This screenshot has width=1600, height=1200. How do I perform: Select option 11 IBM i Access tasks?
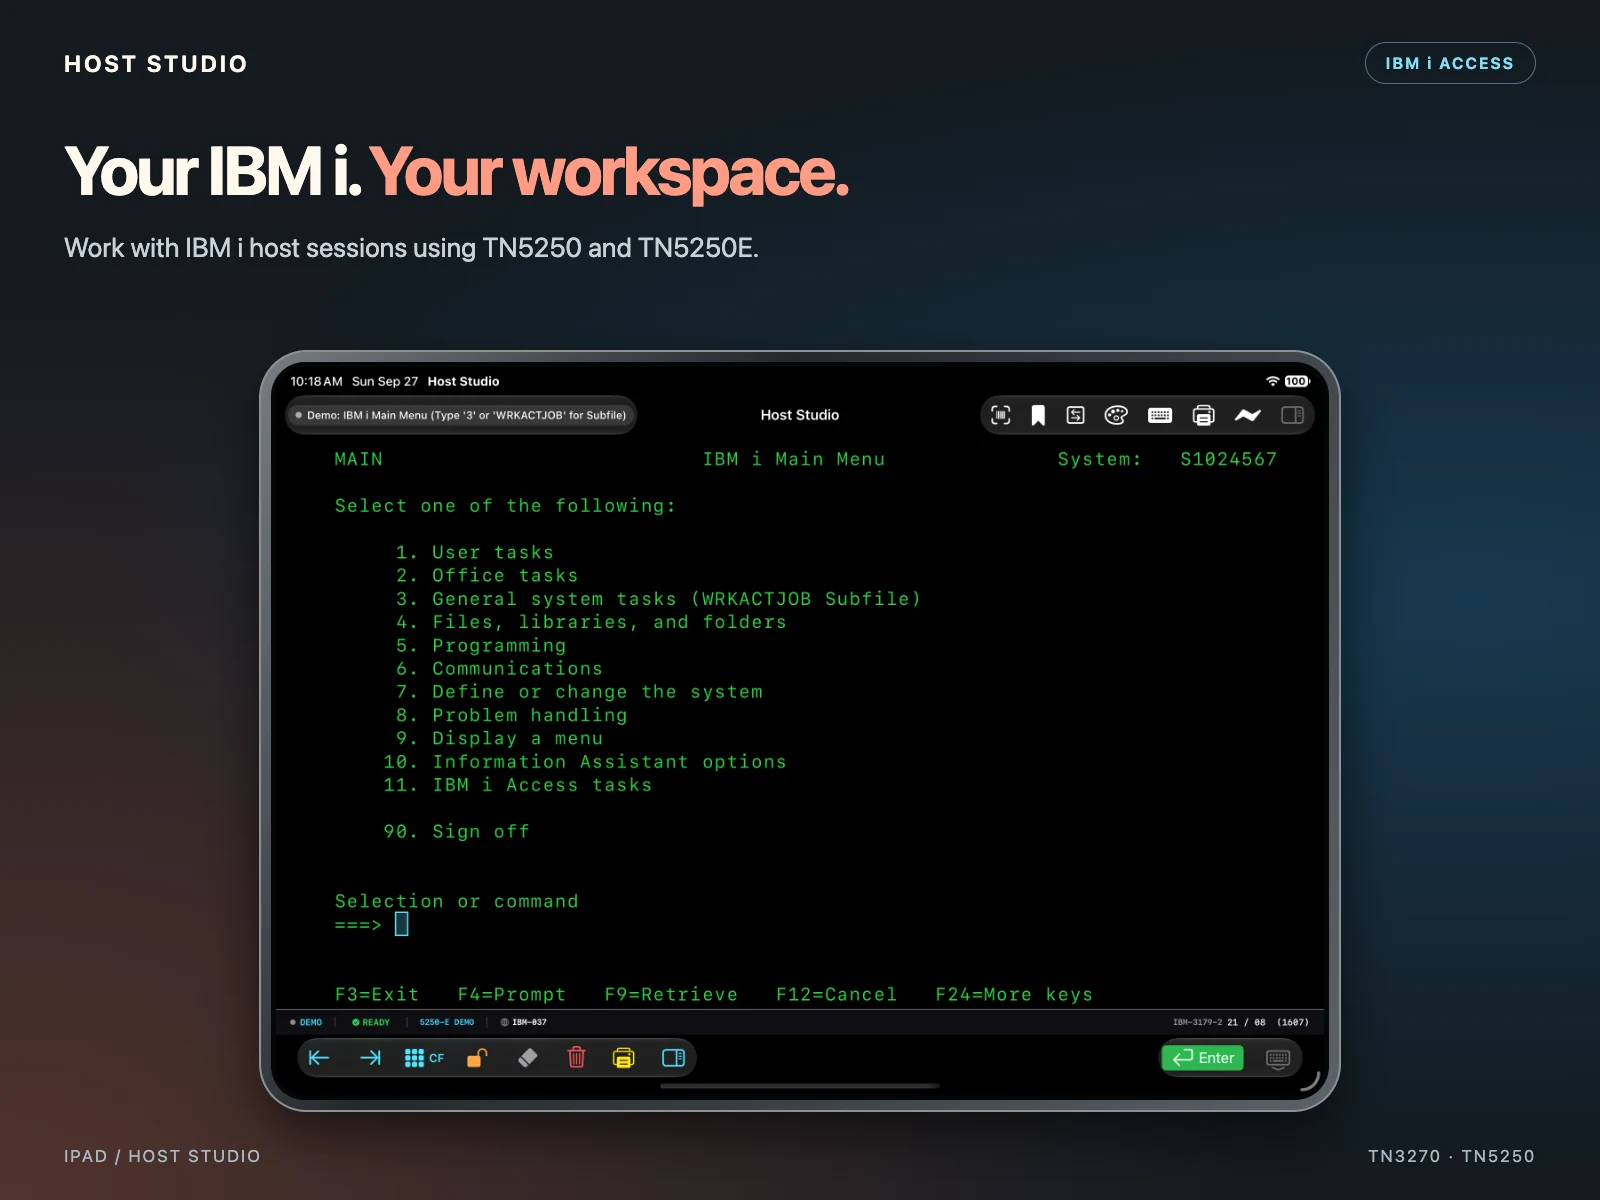pos(518,785)
